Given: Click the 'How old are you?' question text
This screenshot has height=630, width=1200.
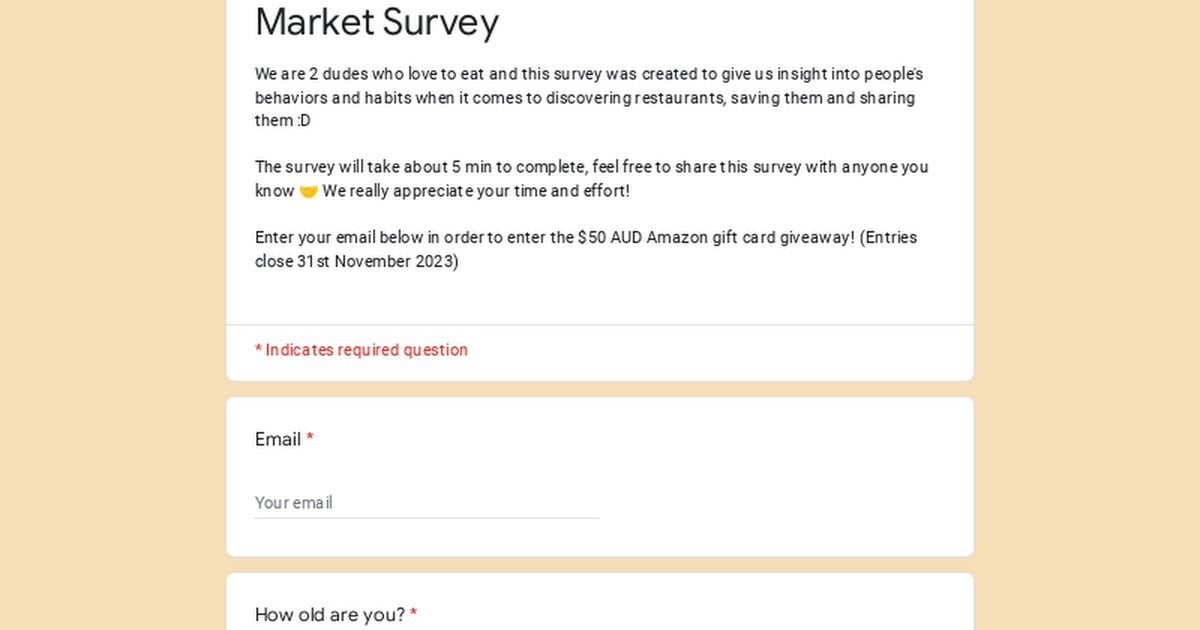Looking at the screenshot, I should pos(330,615).
